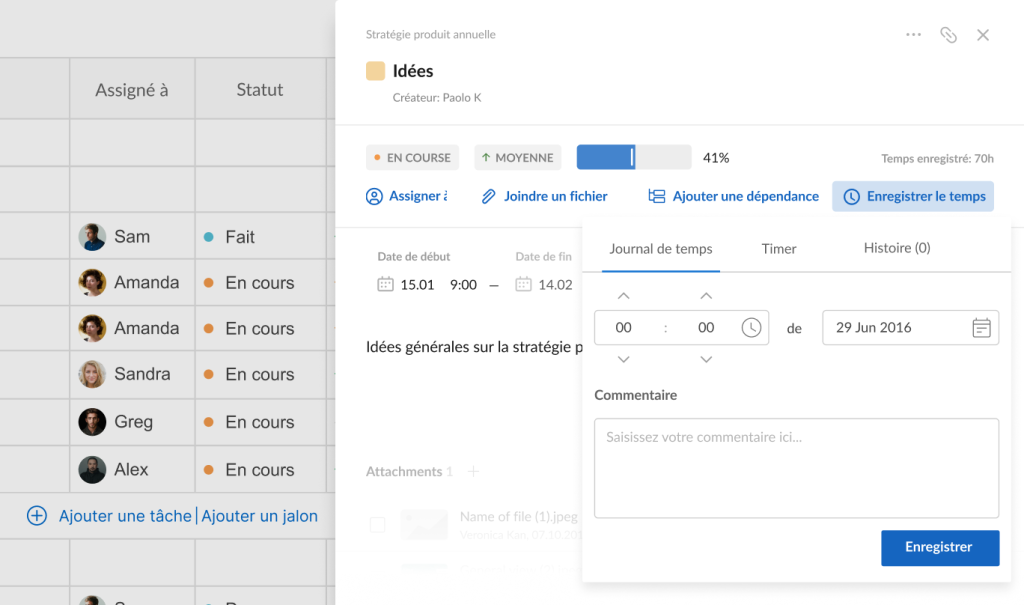Click the plus circle add task icon
The height and width of the screenshot is (605, 1024).
37,515
